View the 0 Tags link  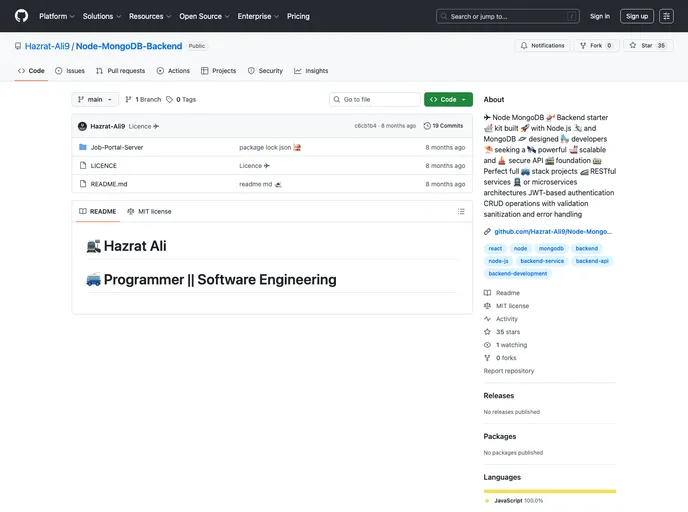pyautogui.click(x=181, y=100)
